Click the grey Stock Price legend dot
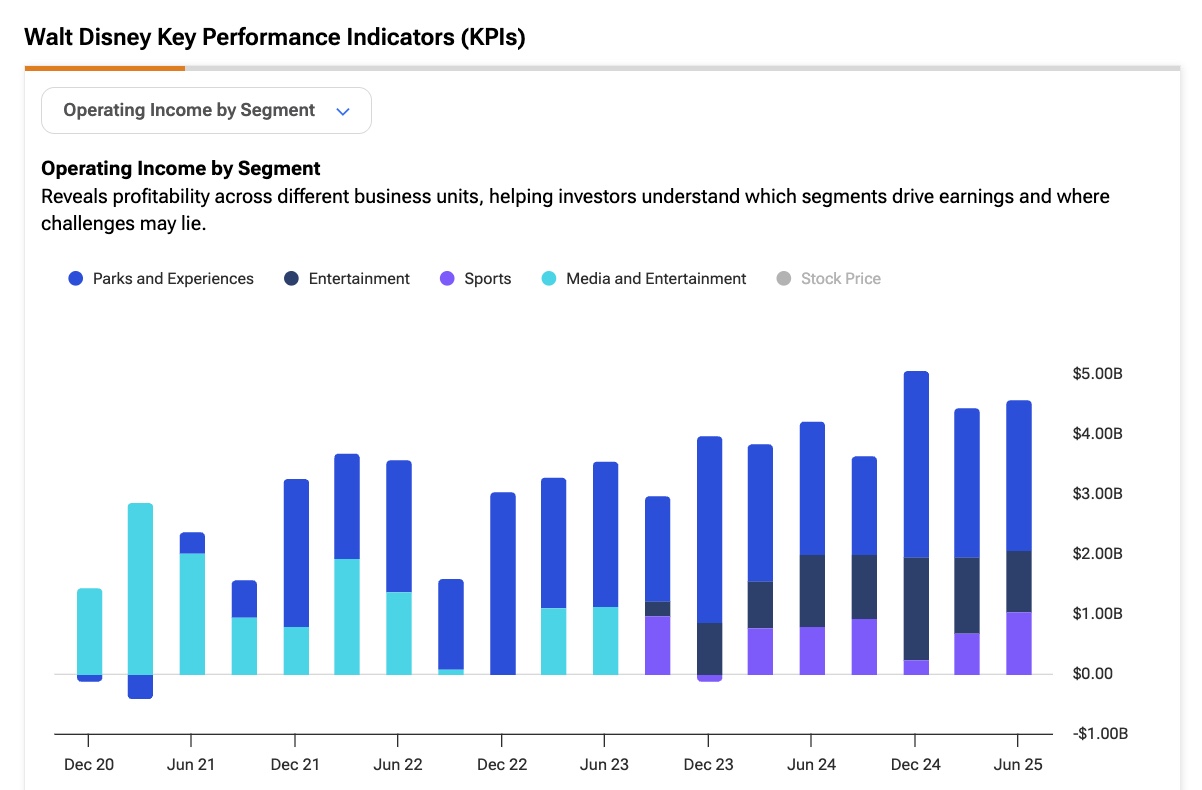This screenshot has width=1202, height=790. (x=784, y=279)
